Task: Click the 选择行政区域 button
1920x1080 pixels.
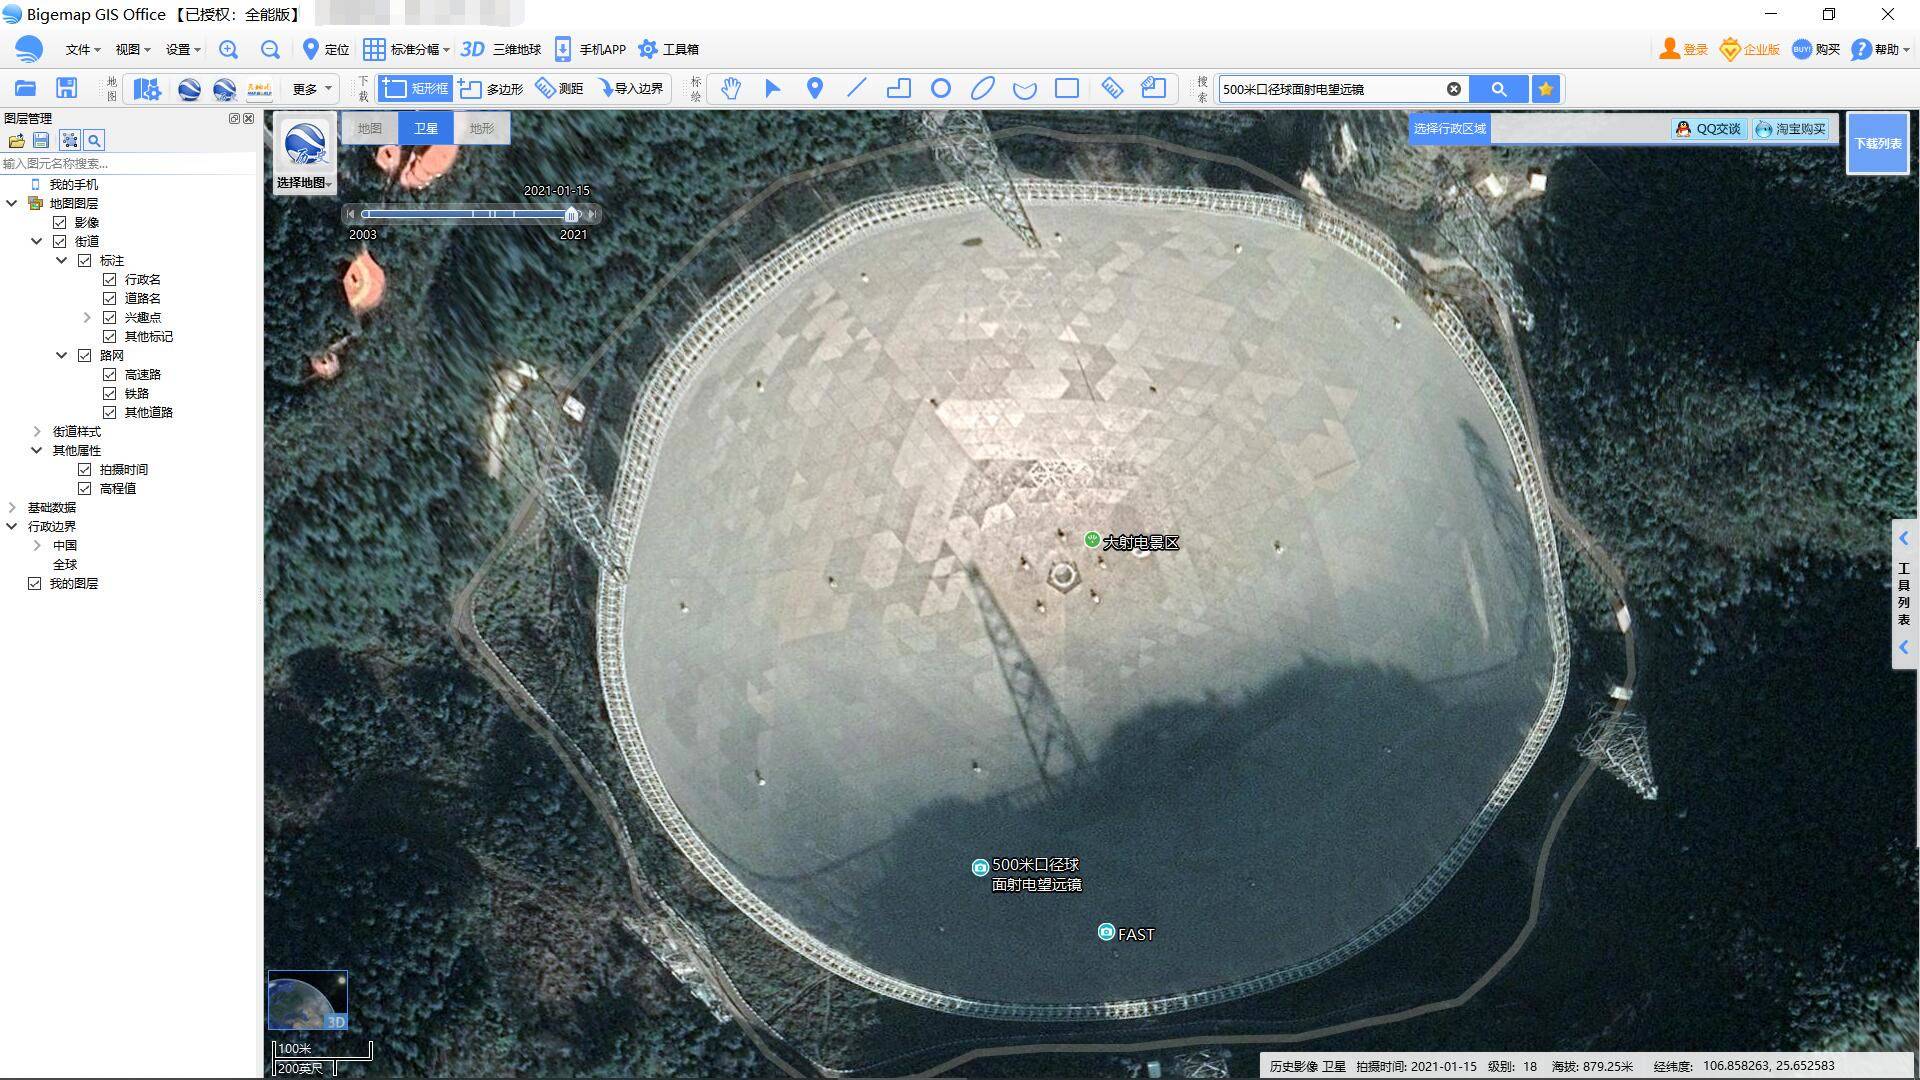Action: pos(1449,129)
